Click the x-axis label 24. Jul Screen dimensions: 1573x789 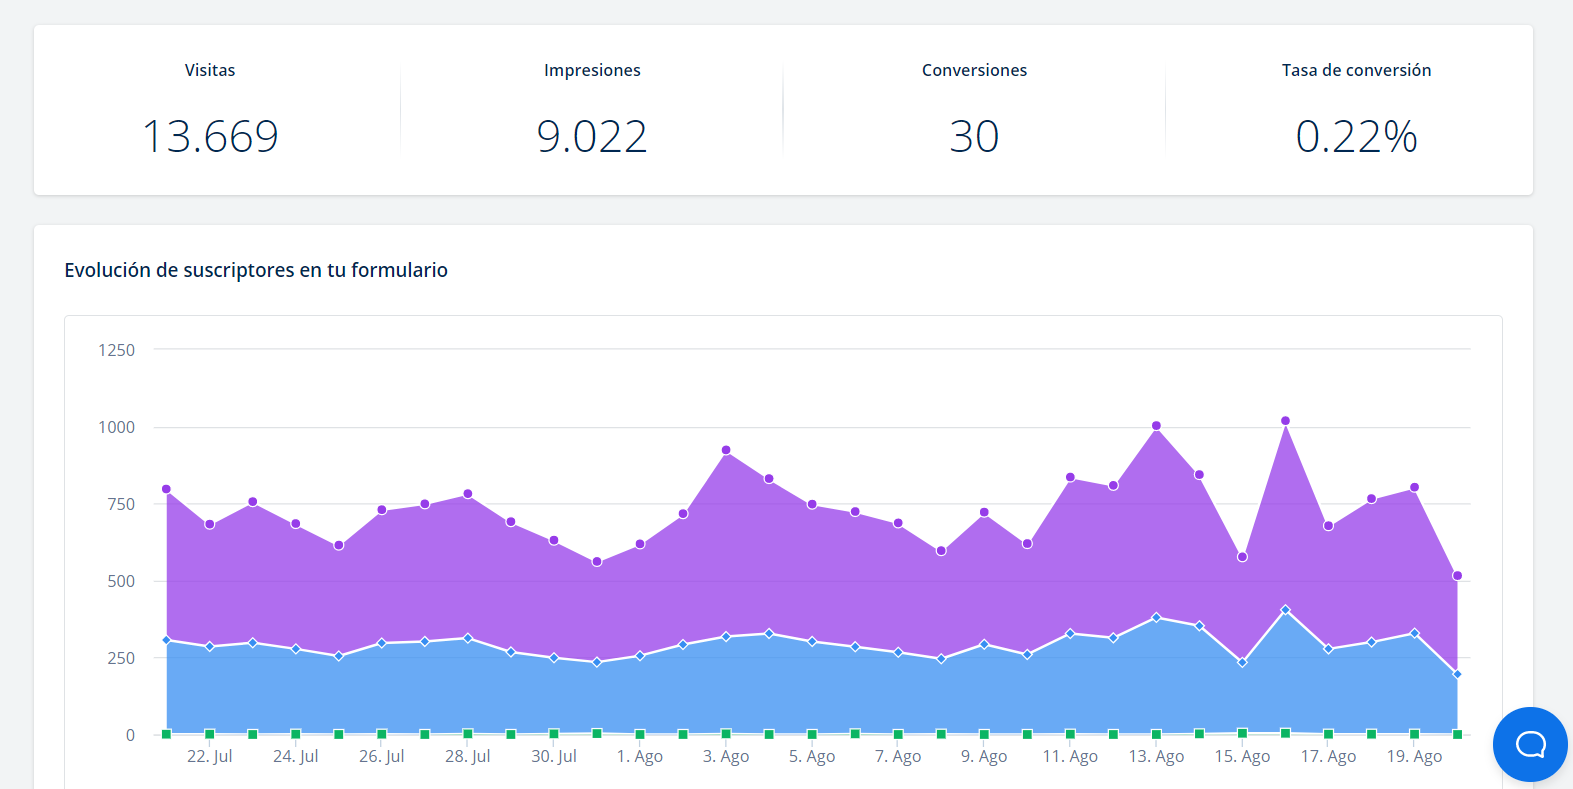tap(295, 756)
